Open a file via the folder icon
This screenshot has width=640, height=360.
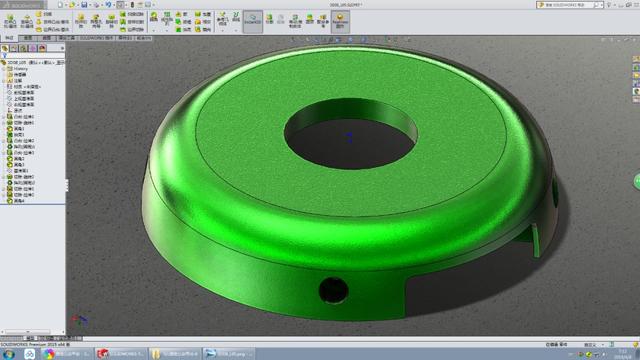point(72,4)
